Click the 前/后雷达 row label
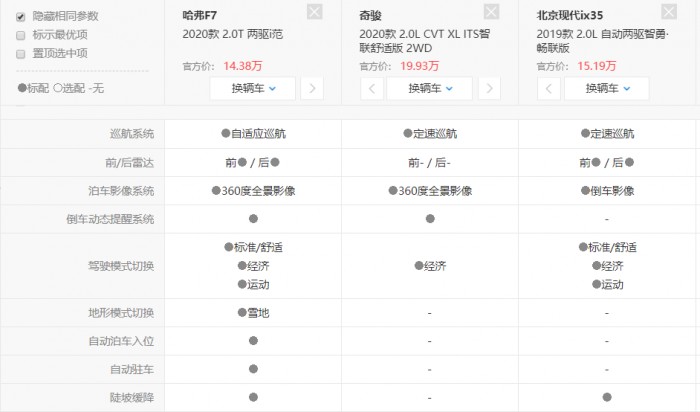This screenshot has height=412, width=700. tap(129, 163)
